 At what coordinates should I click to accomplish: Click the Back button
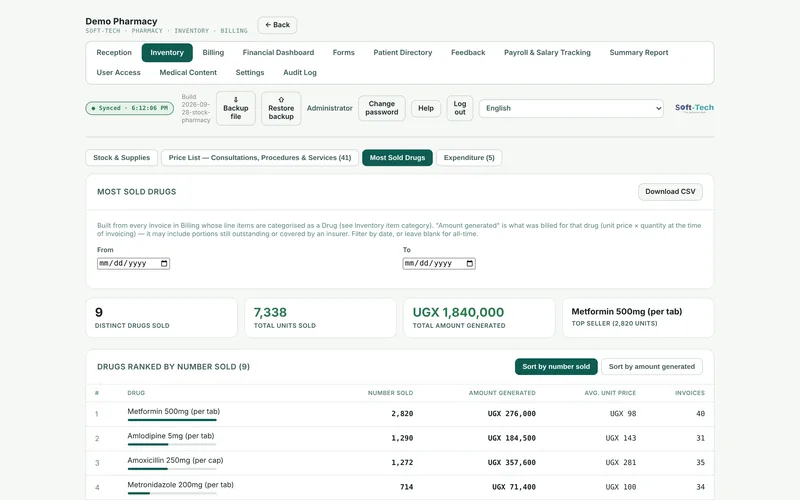[x=277, y=25]
